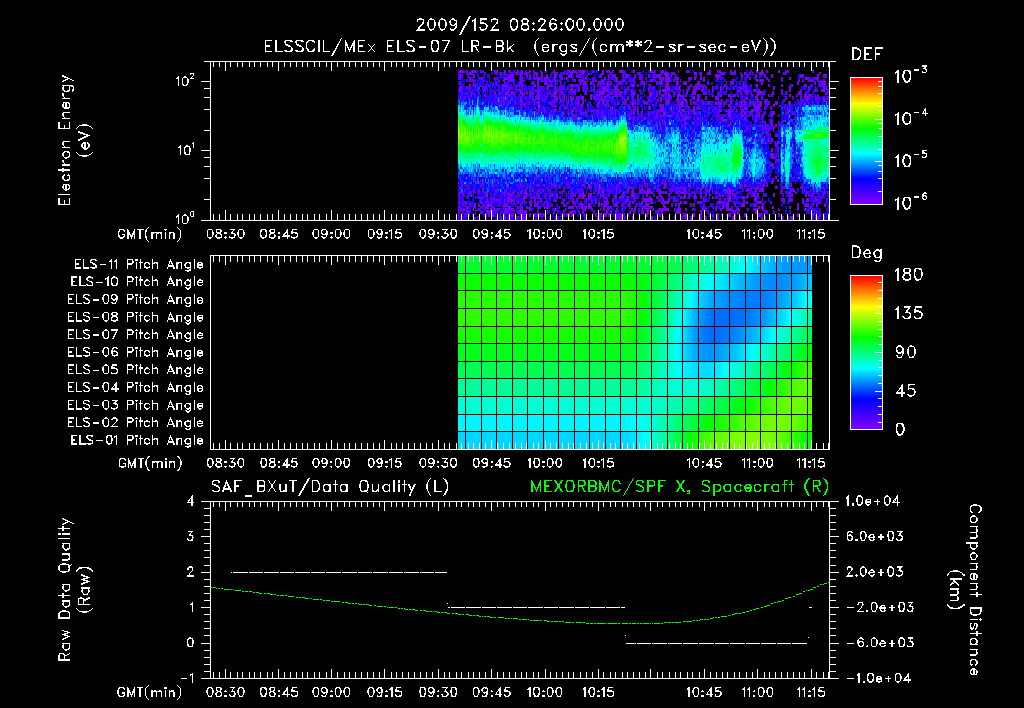
Task: Click the '3' tick on Raw Data Quality axis
Action: (x=191, y=536)
